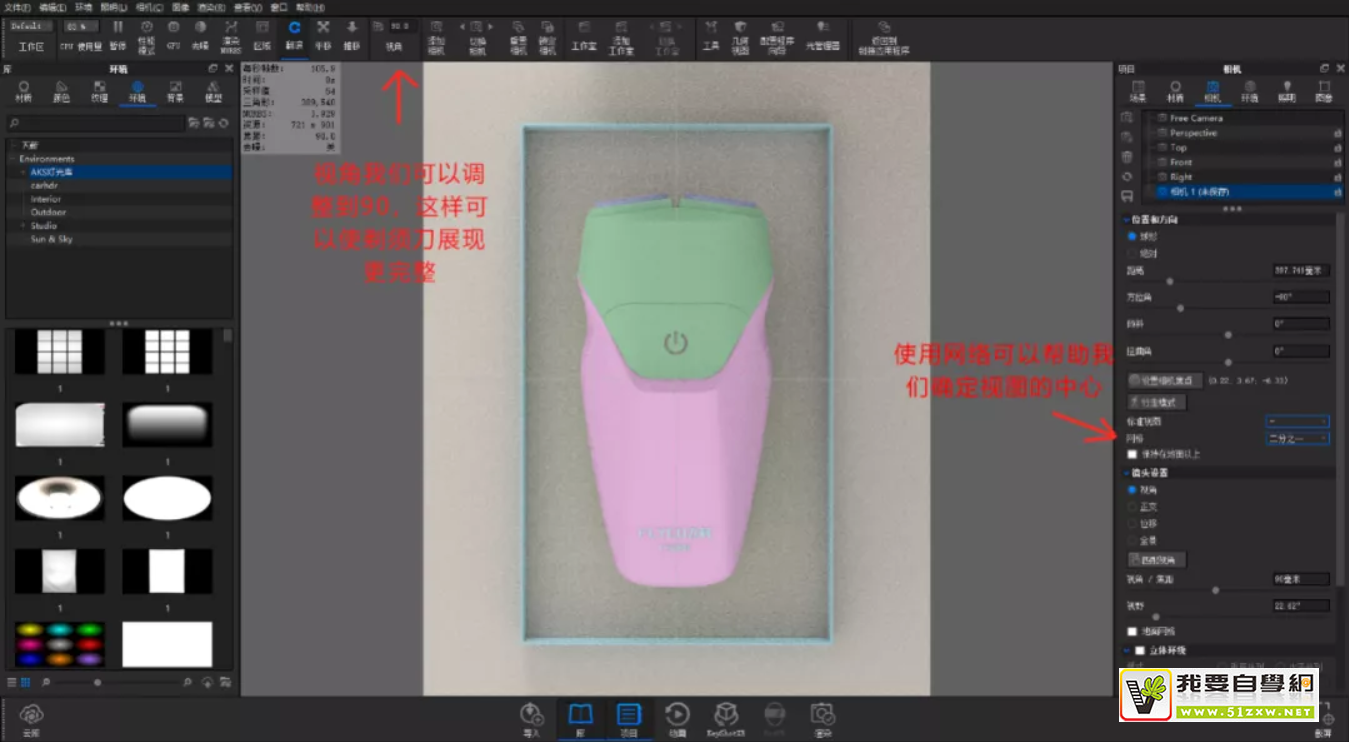Select the 球形 radio button

click(1131, 236)
